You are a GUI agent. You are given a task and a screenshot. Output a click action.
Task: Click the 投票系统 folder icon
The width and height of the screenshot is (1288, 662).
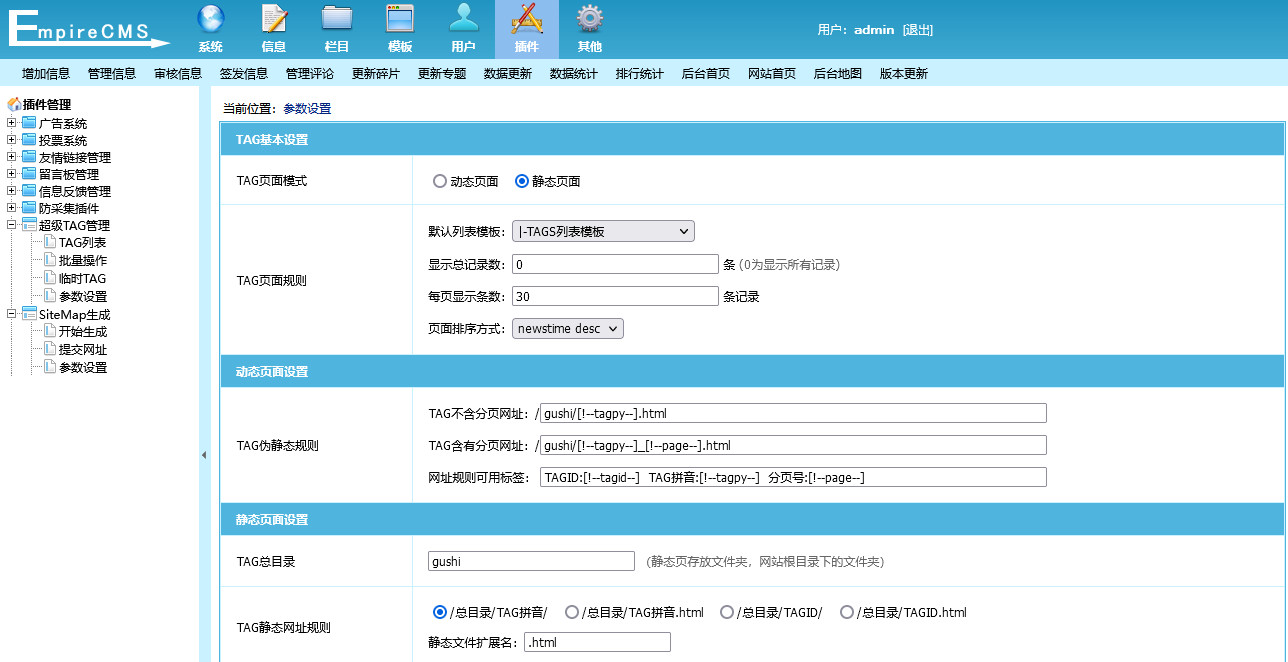pyautogui.click(x=29, y=140)
